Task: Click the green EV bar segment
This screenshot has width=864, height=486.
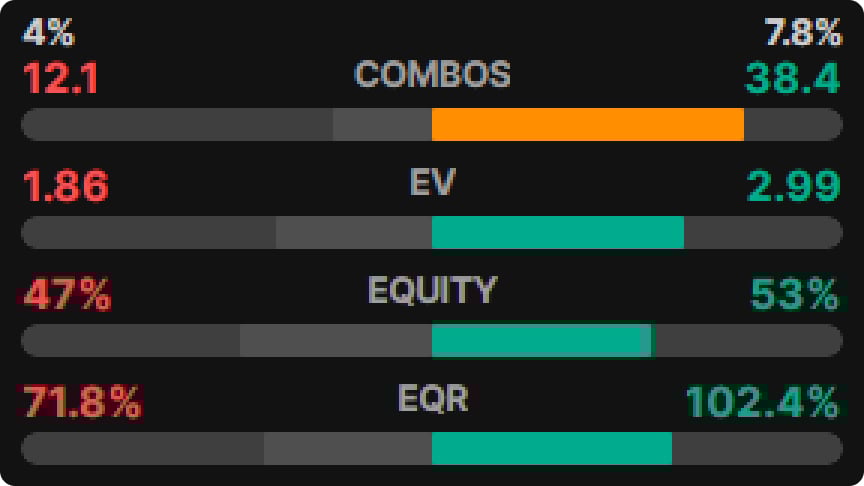Action: [558, 232]
